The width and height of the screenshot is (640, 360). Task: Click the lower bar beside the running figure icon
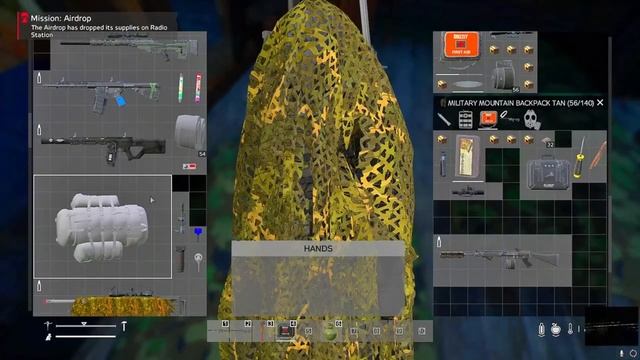86,337
